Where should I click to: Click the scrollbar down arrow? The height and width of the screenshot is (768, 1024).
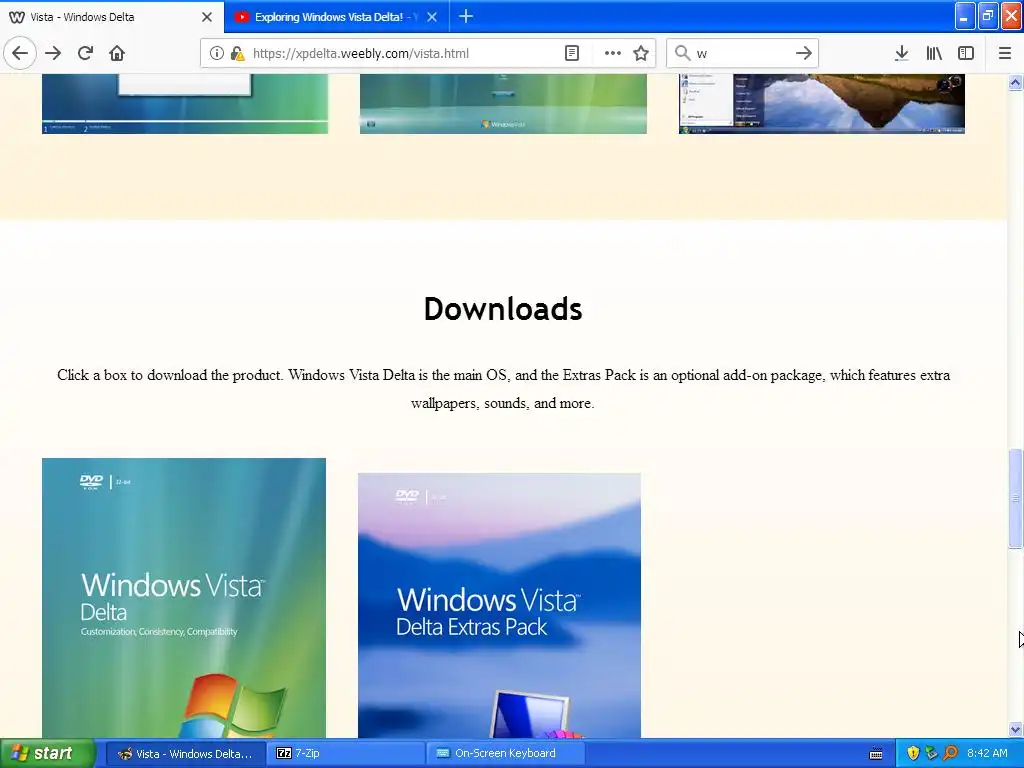pyautogui.click(x=1016, y=729)
